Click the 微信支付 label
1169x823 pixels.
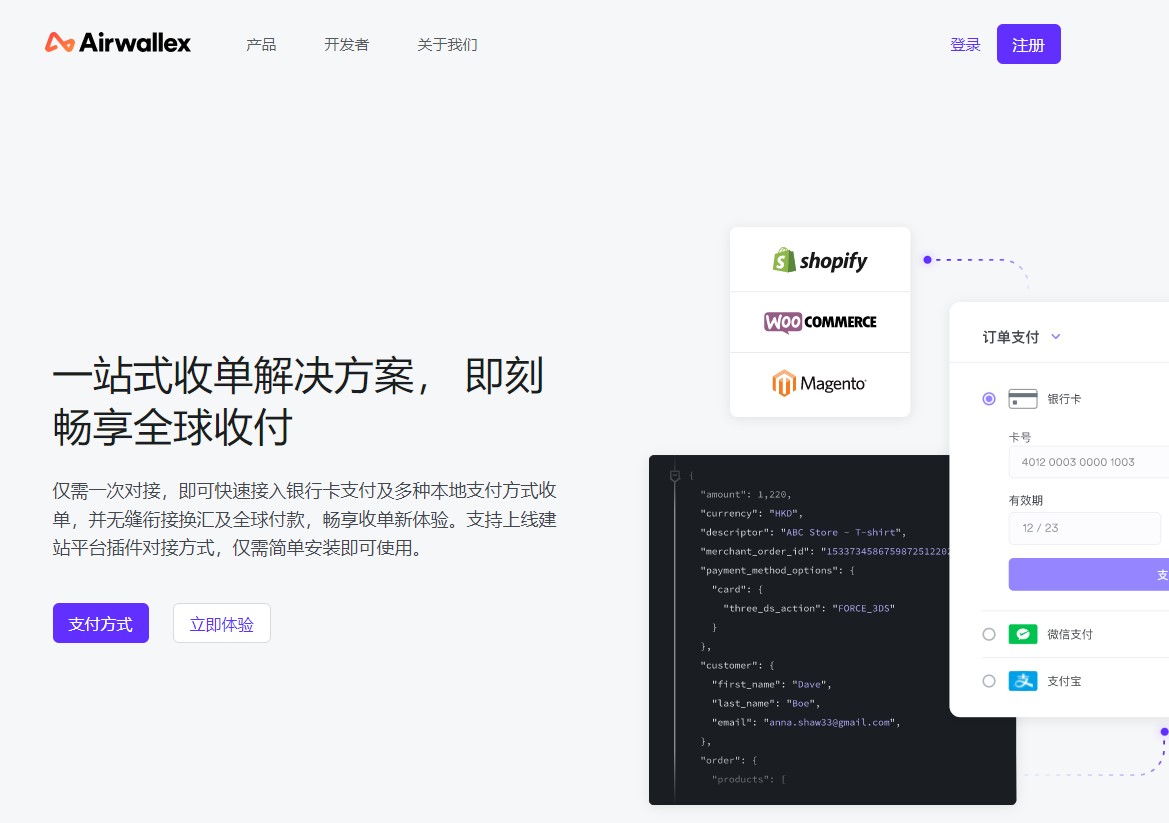1069,634
